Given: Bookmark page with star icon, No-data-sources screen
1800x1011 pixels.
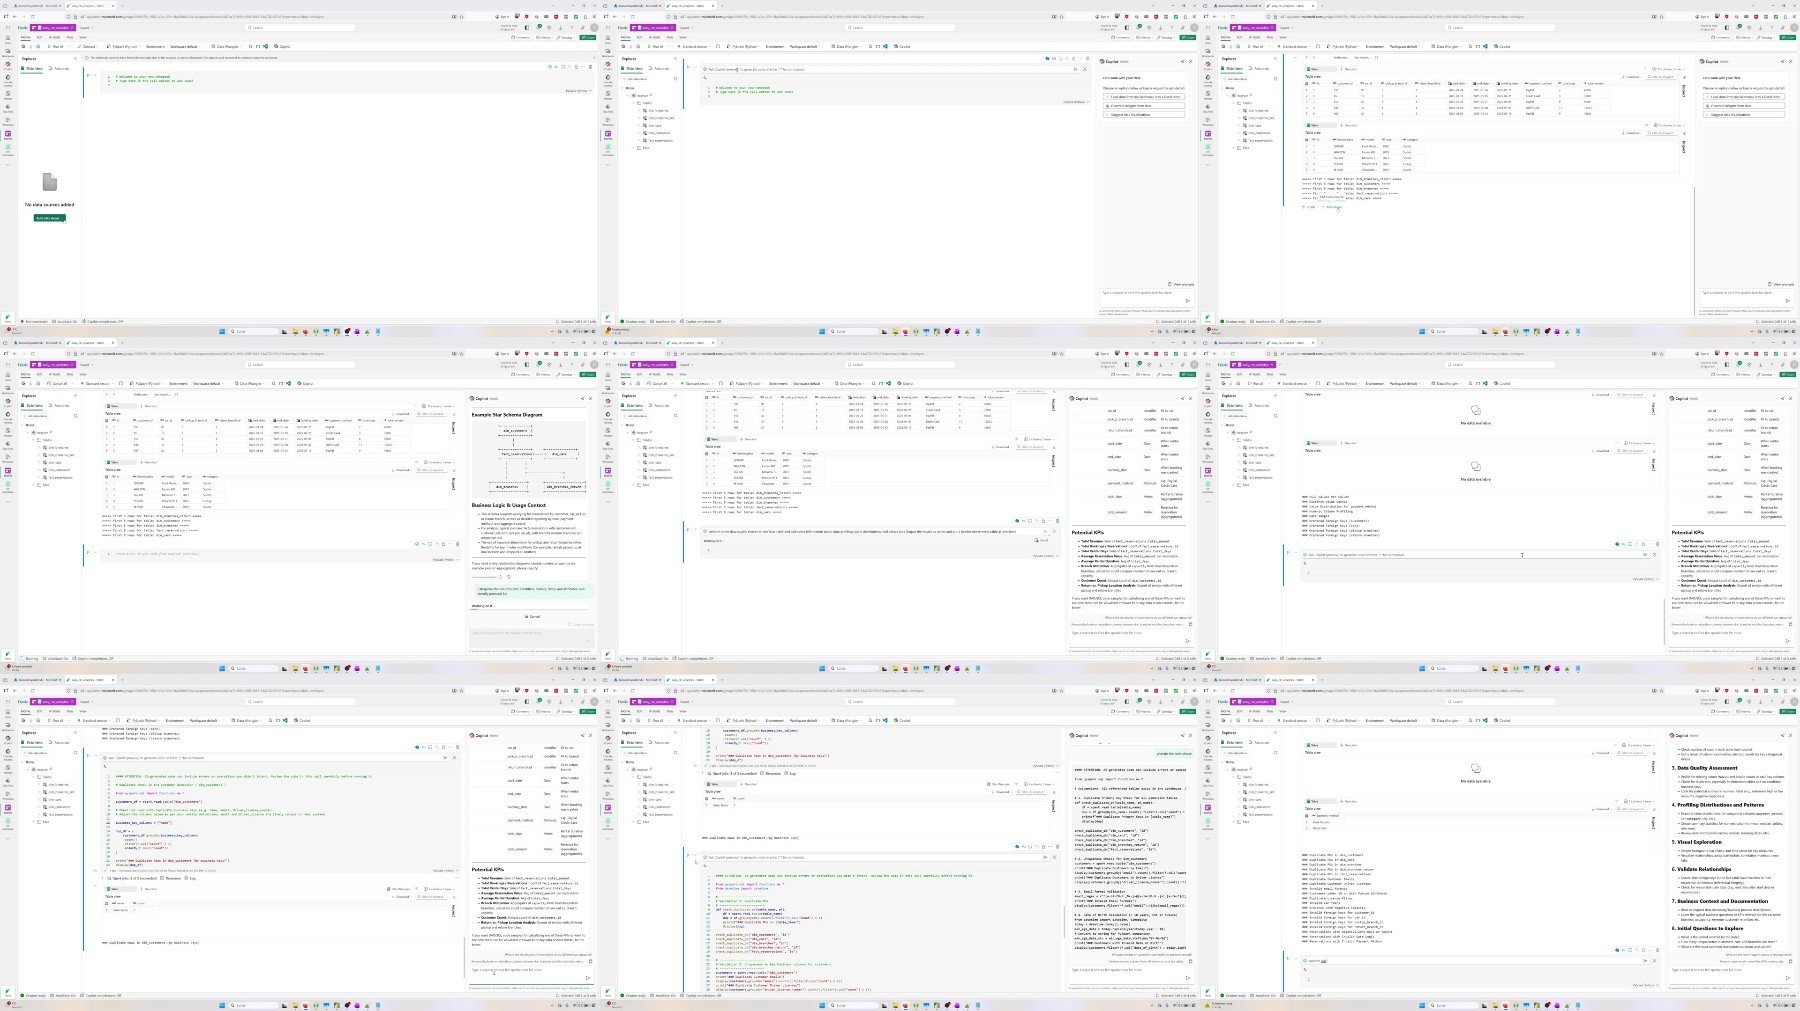Looking at the screenshot, I should (461, 16).
